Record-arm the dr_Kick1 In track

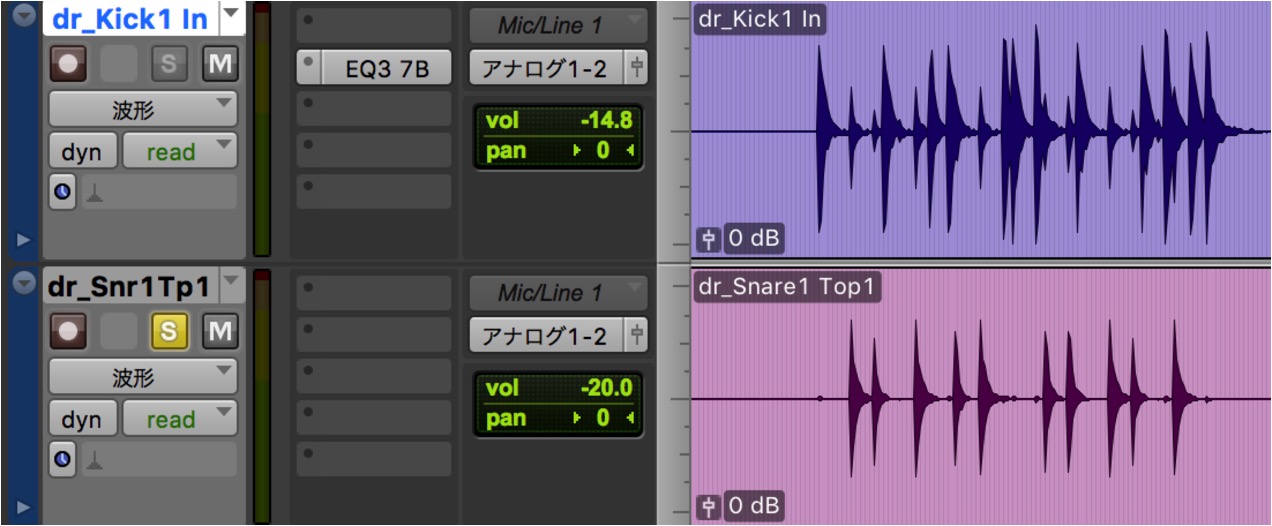point(69,66)
